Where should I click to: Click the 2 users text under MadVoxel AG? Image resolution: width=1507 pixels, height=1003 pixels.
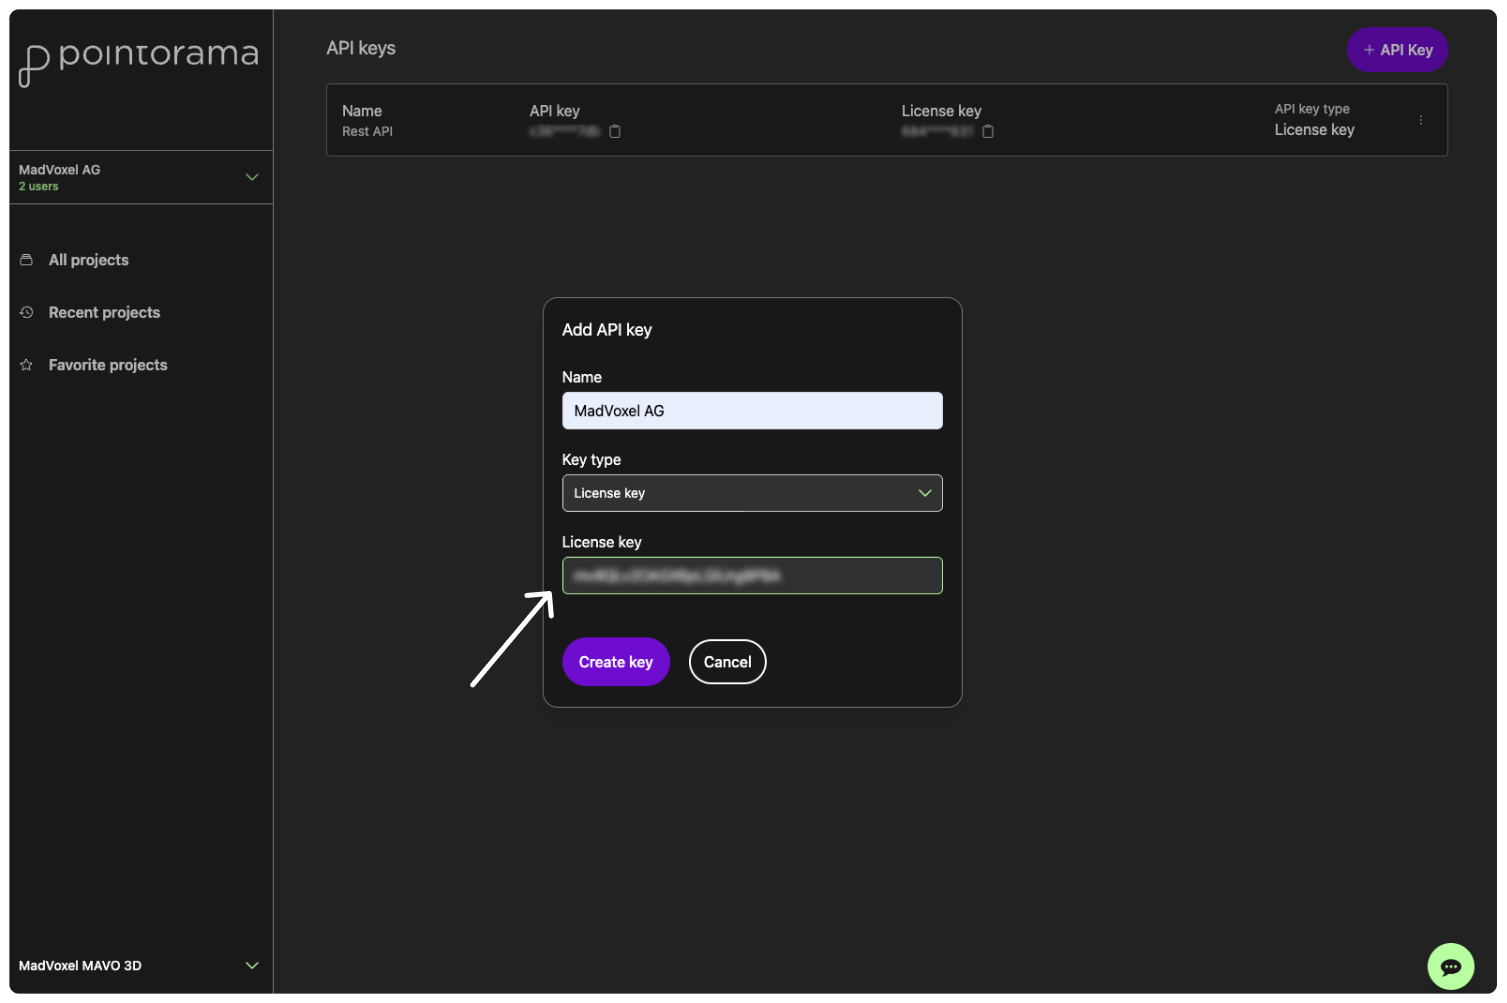(39, 187)
